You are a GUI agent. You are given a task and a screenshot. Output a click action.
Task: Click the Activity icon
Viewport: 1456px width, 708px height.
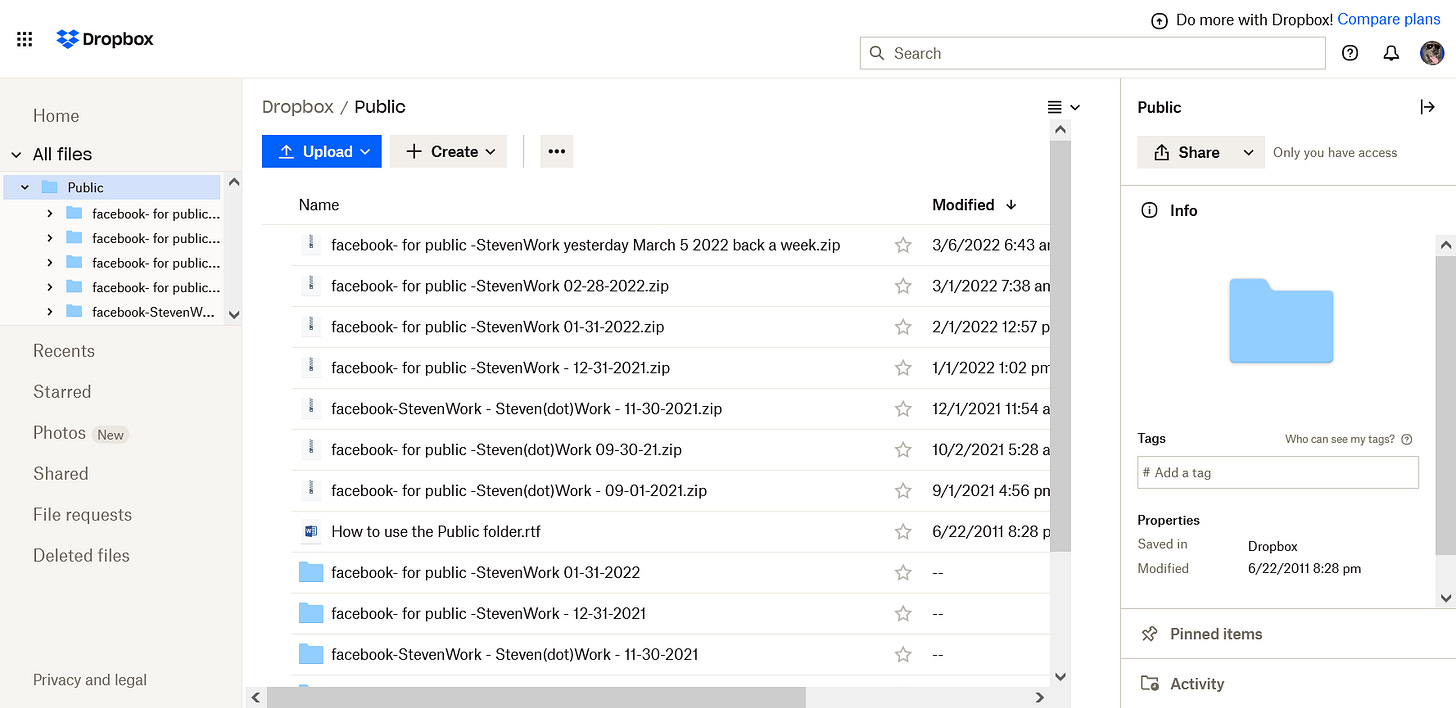coord(1150,684)
